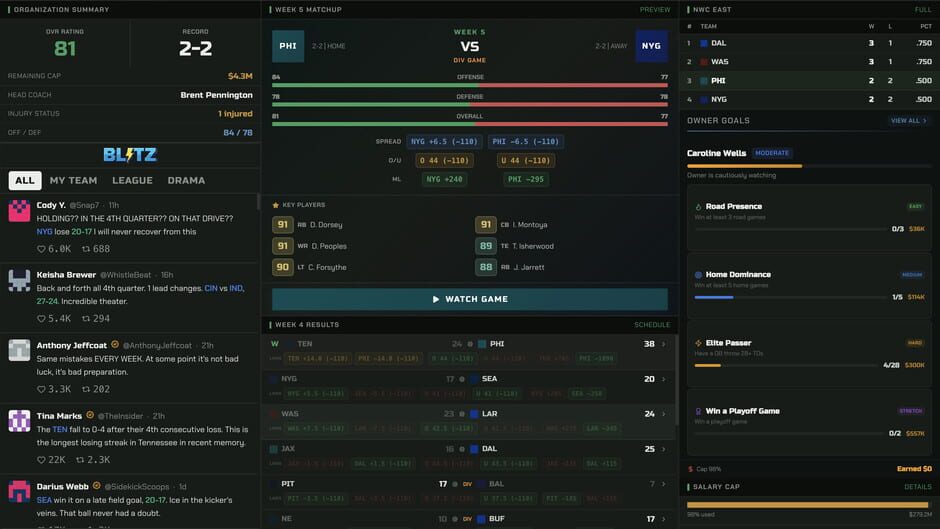This screenshot has height=529, width=940.
Task: Expand the PIT vs BAL result chevron
Action: [664, 484]
